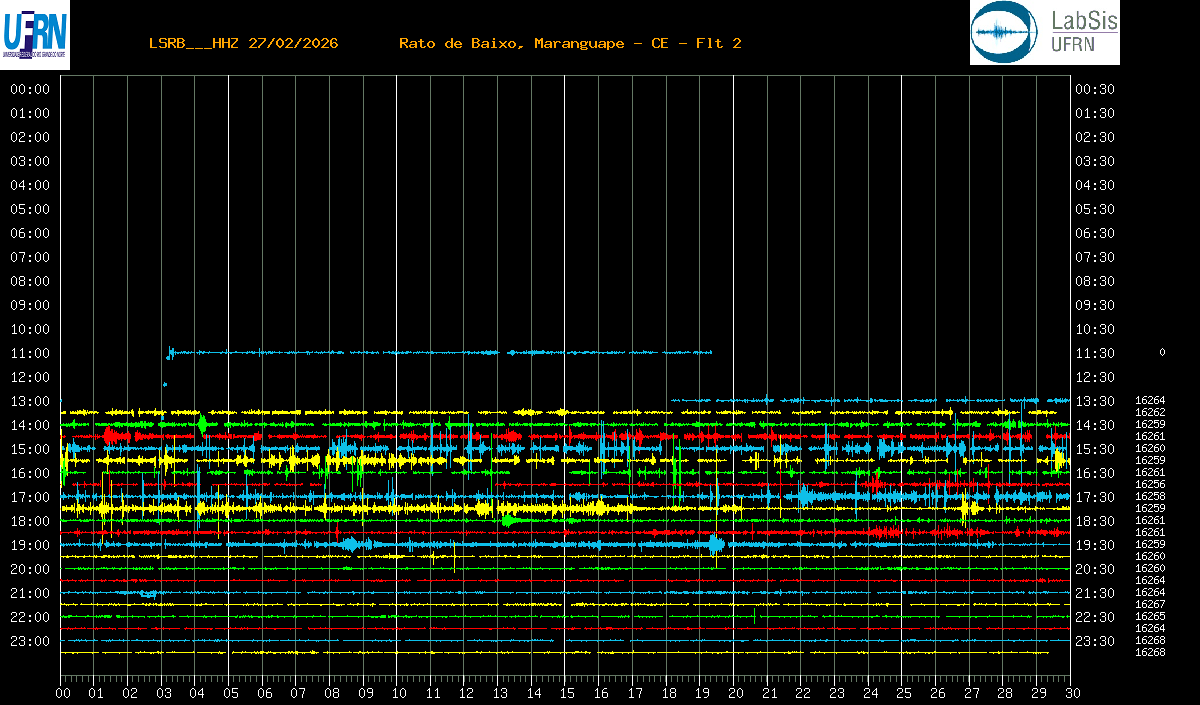Image resolution: width=1200 pixels, height=705 pixels.
Task: Click the 23:30 label on right axis
Action: 1095,641
